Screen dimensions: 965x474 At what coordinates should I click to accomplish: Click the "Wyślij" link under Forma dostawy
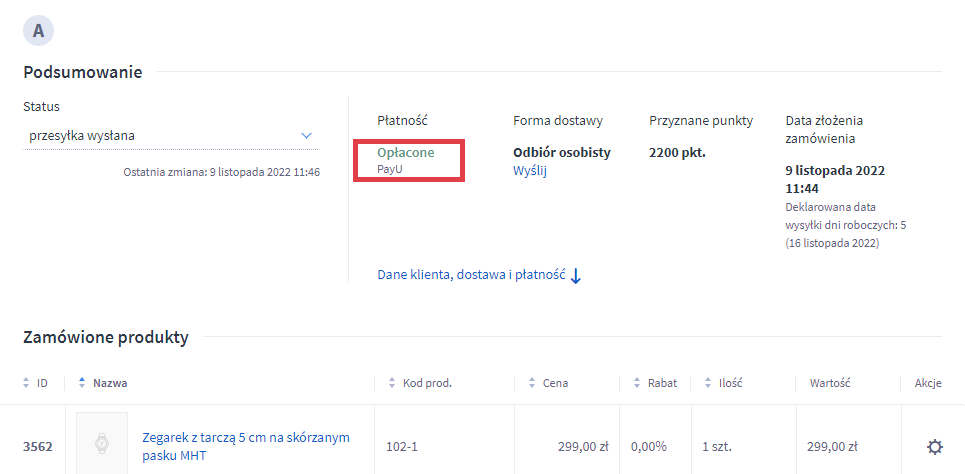(x=530, y=171)
